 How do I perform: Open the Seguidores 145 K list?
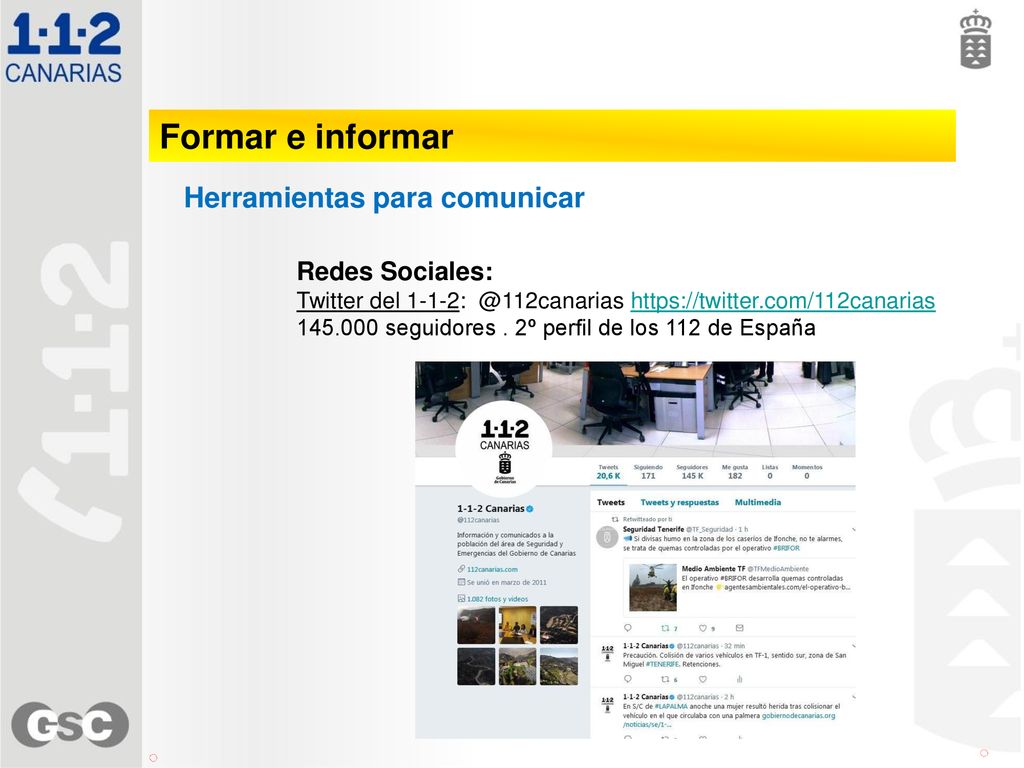tap(692, 472)
